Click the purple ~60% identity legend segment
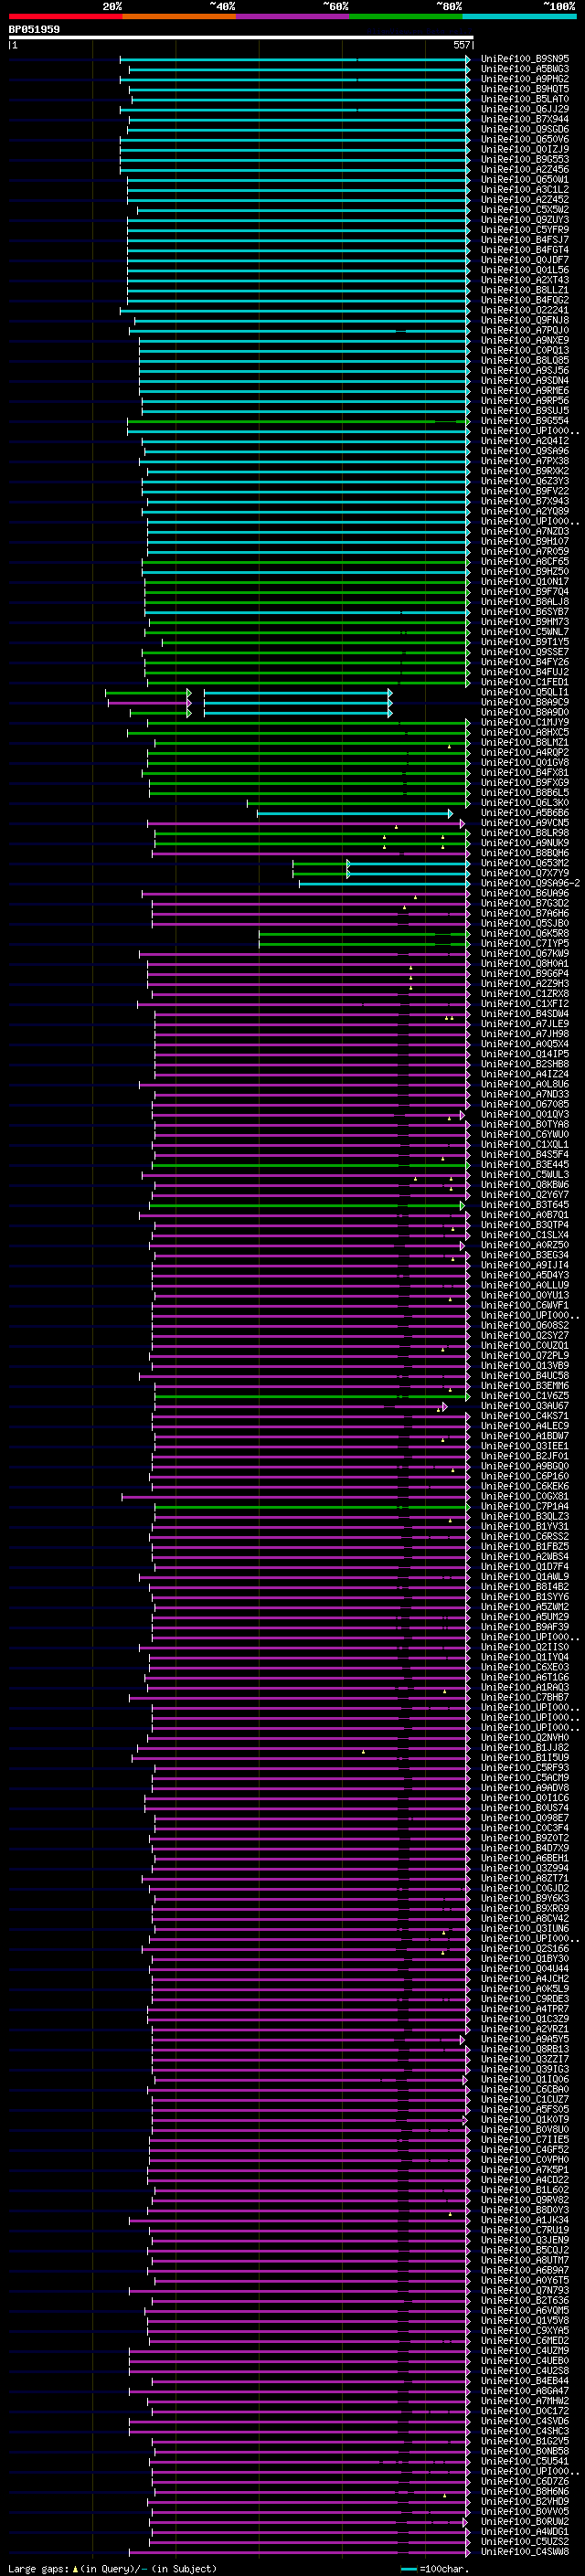The height and width of the screenshot is (2576, 585). click(x=293, y=16)
